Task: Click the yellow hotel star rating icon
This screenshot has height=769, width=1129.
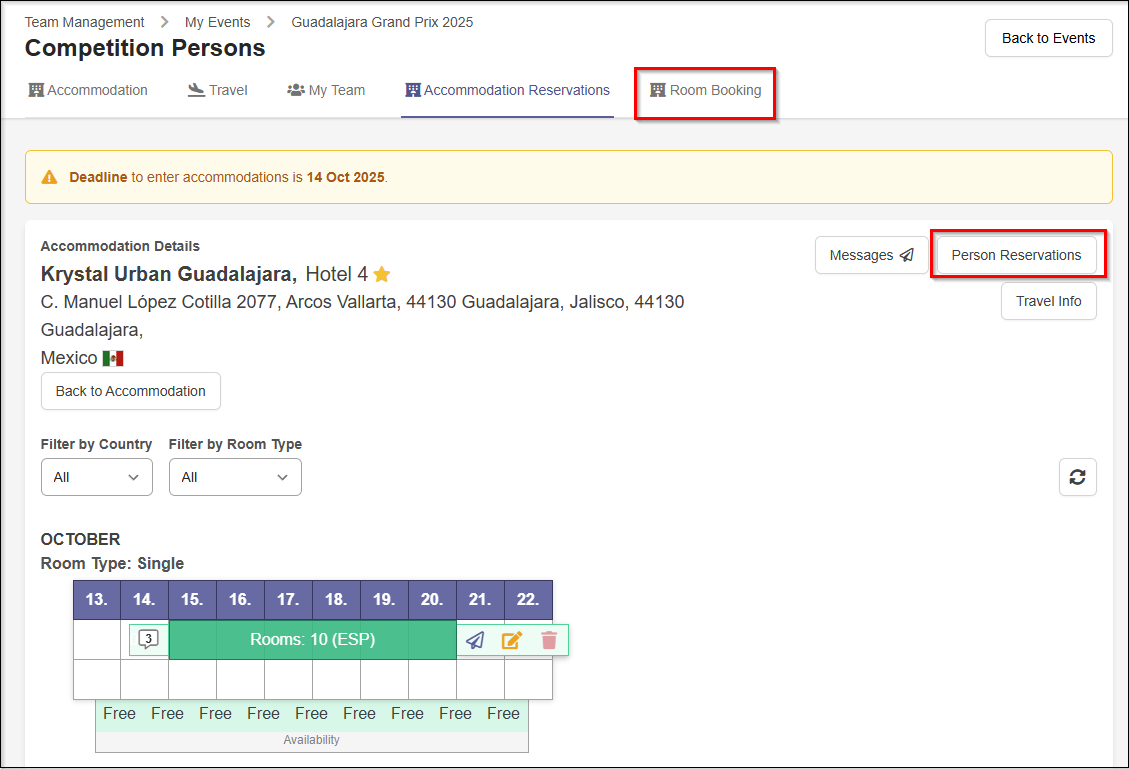Action: (x=382, y=274)
